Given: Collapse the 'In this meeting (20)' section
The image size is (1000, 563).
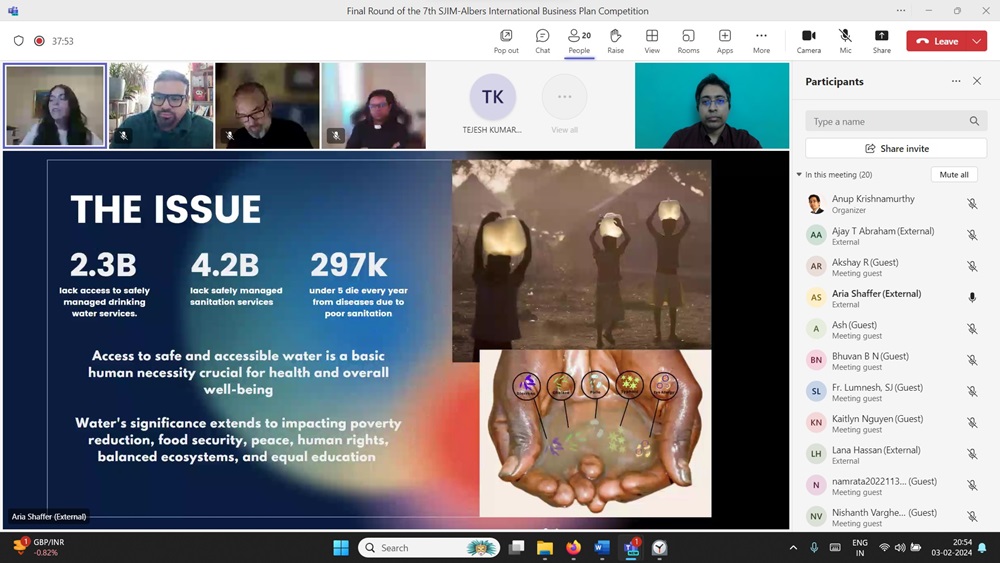Looking at the screenshot, I should [799, 175].
